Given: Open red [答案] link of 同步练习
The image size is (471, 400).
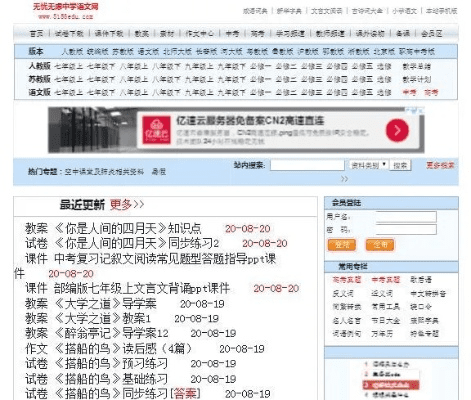Looking at the screenshot, I should [x=185, y=394].
